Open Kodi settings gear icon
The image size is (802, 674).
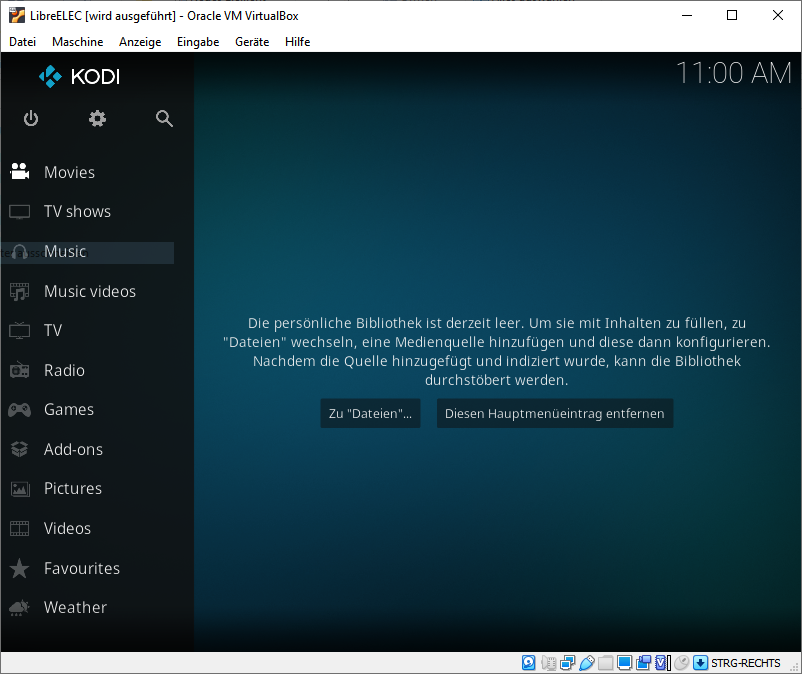pos(97,119)
